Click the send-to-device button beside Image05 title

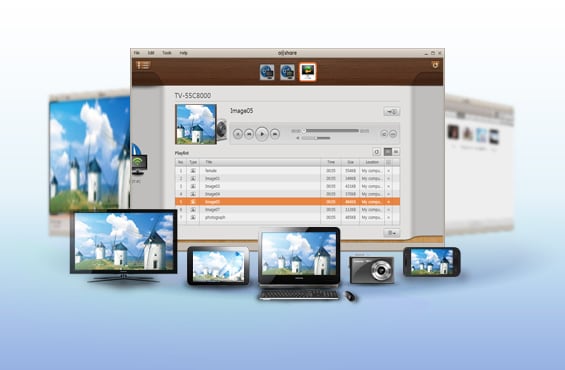[x=392, y=112]
